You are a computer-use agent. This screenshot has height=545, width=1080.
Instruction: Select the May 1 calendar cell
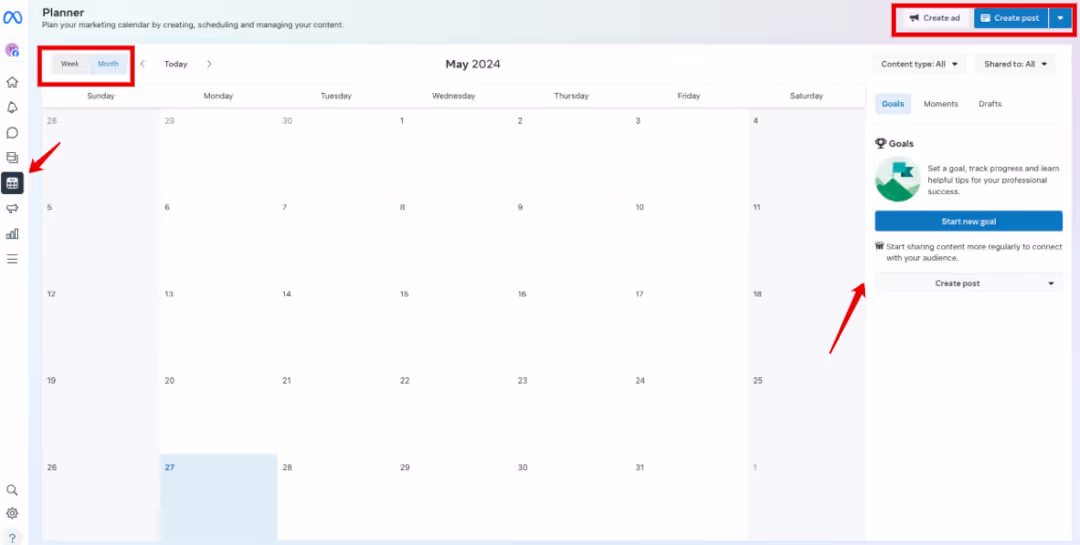[453, 152]
